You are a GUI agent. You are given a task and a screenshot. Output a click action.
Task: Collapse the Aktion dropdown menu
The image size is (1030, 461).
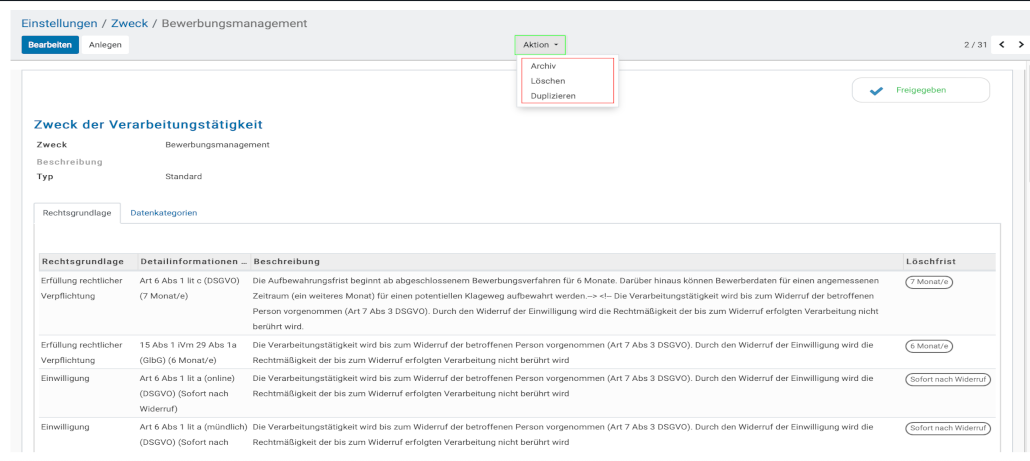point(540,45)
